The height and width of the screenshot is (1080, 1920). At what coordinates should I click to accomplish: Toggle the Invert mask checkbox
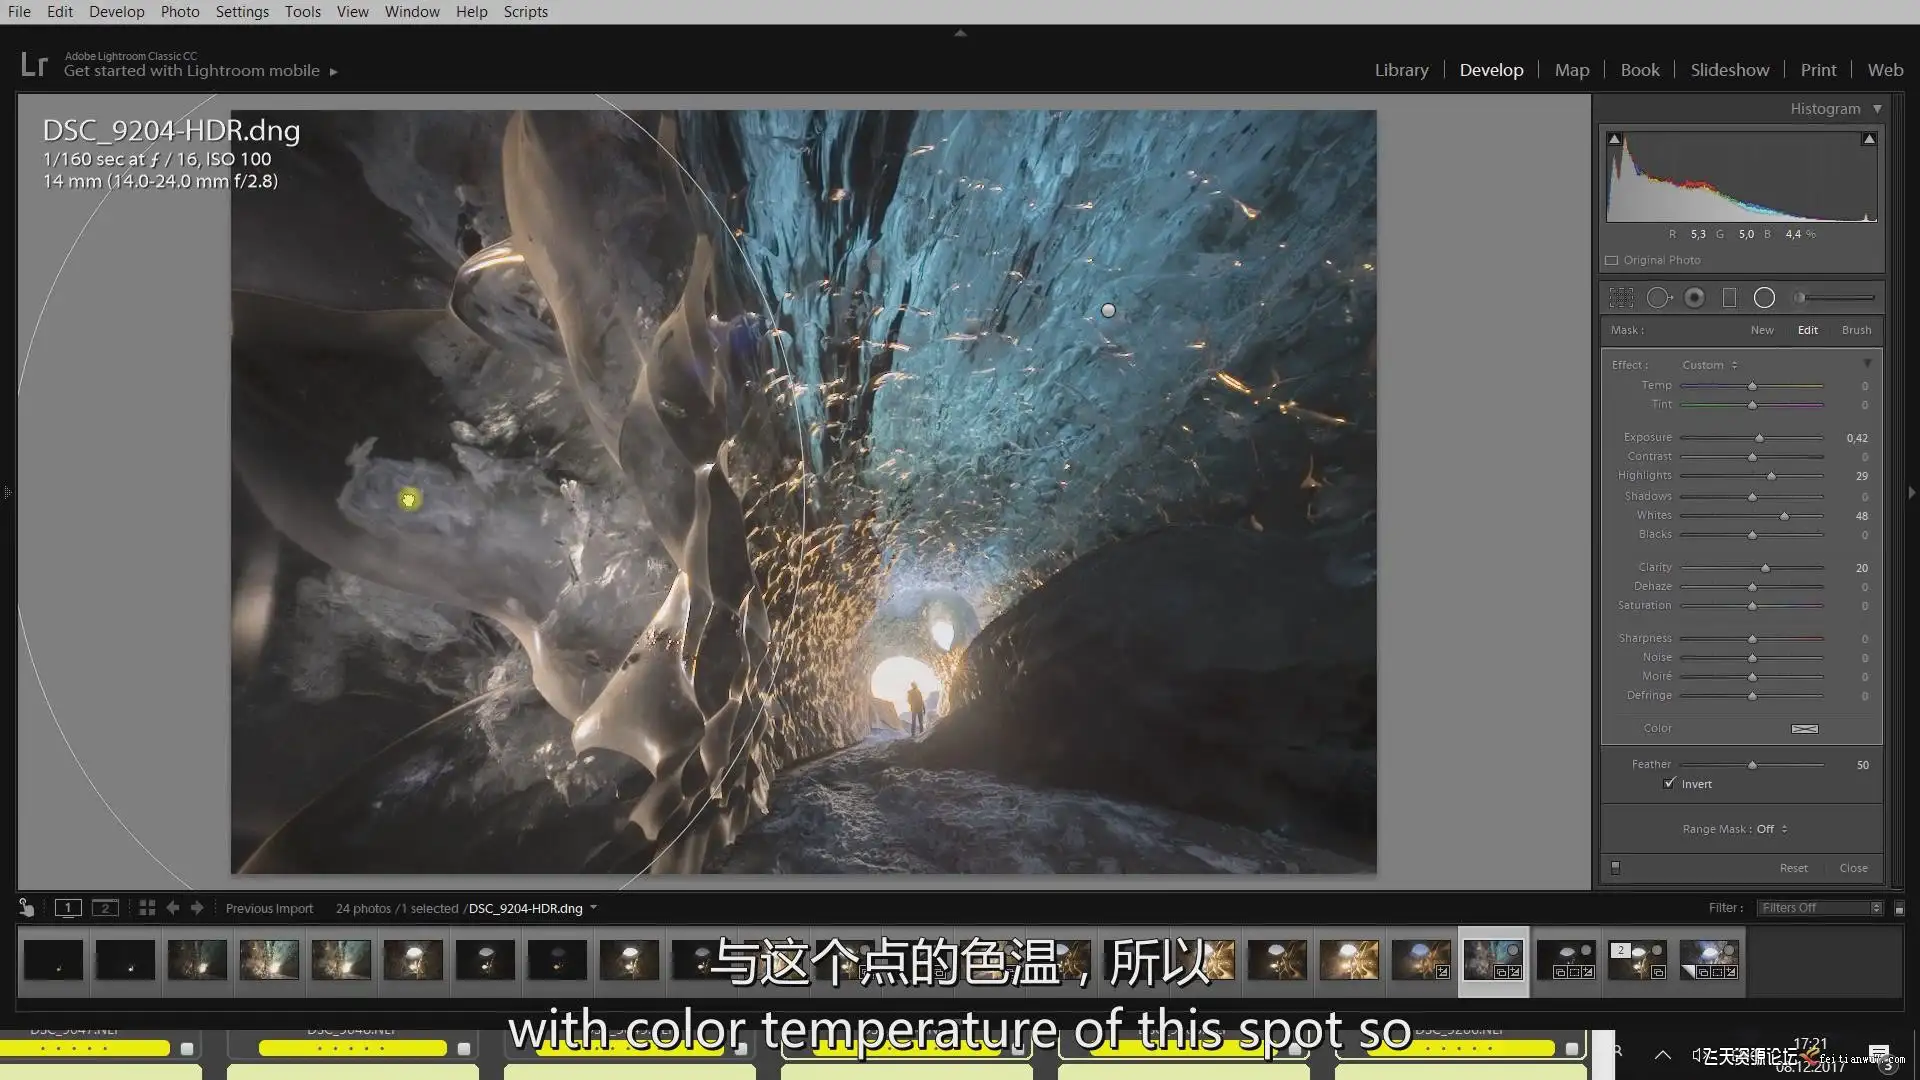[x=1669, y=784]
